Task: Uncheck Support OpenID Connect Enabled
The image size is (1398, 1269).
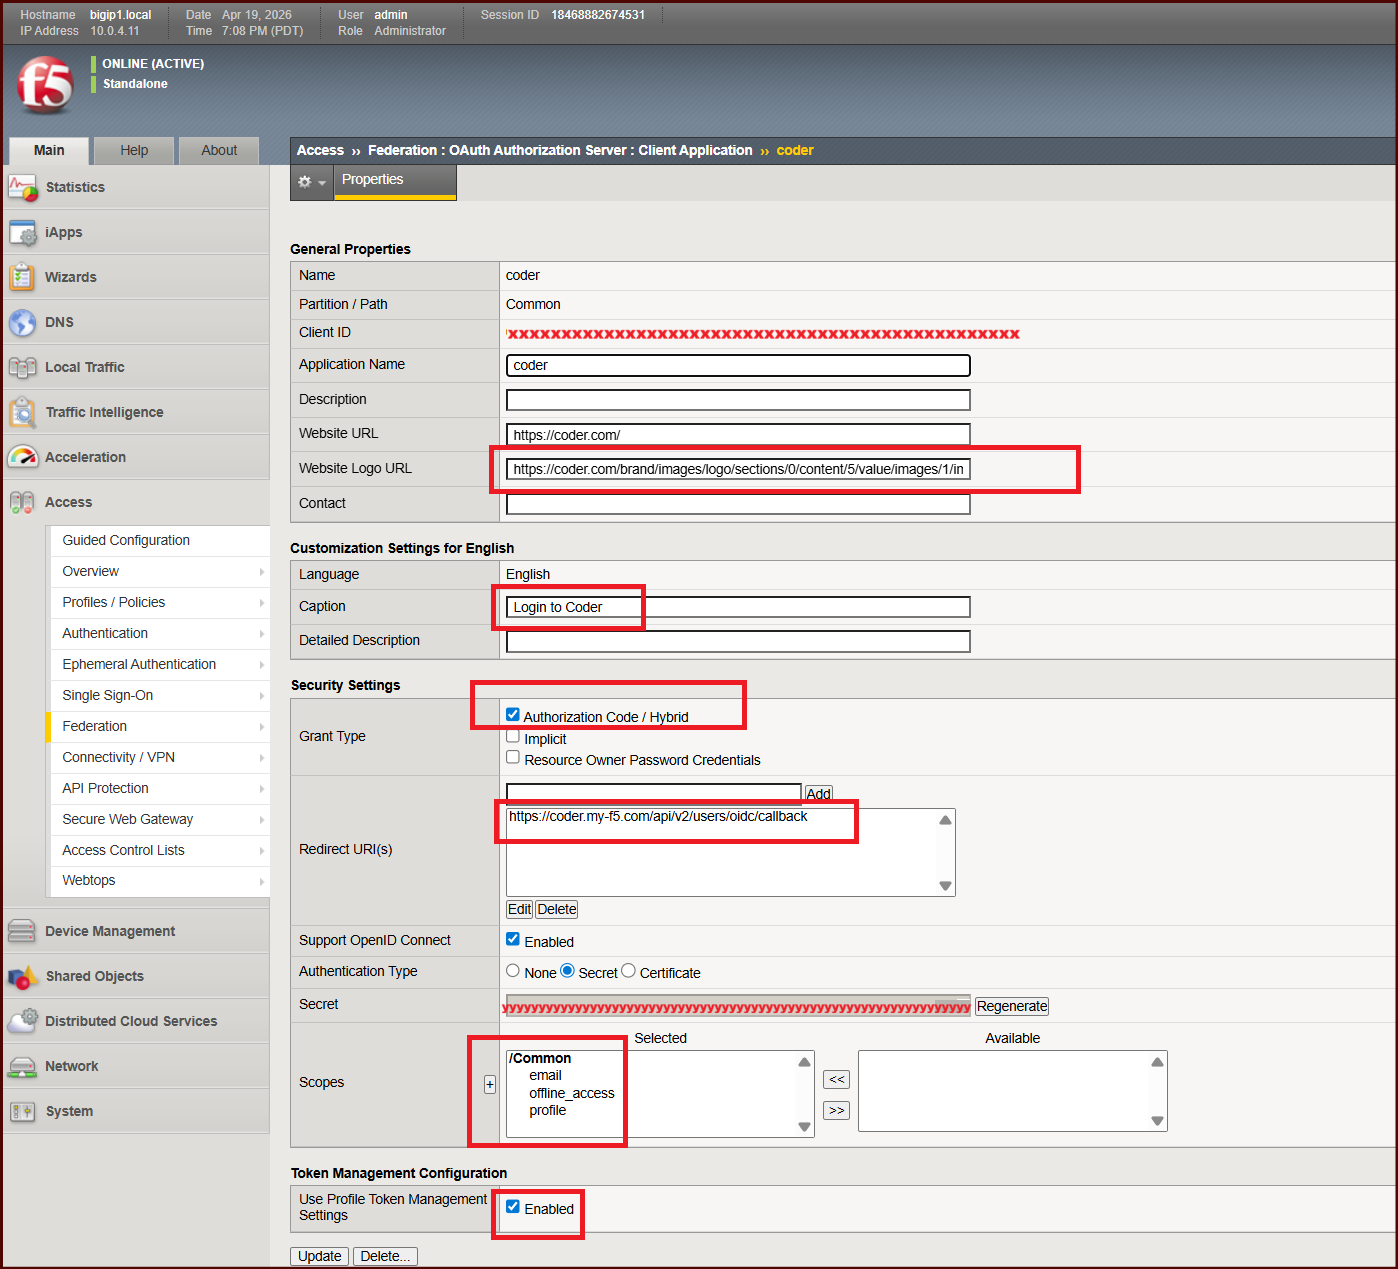Action: tap(513, 939)
